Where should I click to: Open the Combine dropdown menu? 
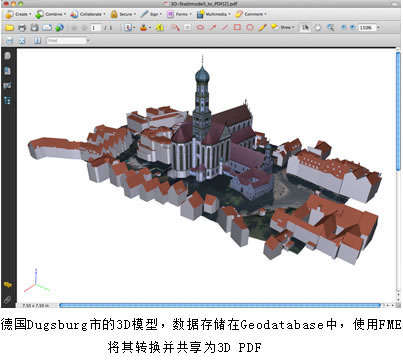(51, 14)
